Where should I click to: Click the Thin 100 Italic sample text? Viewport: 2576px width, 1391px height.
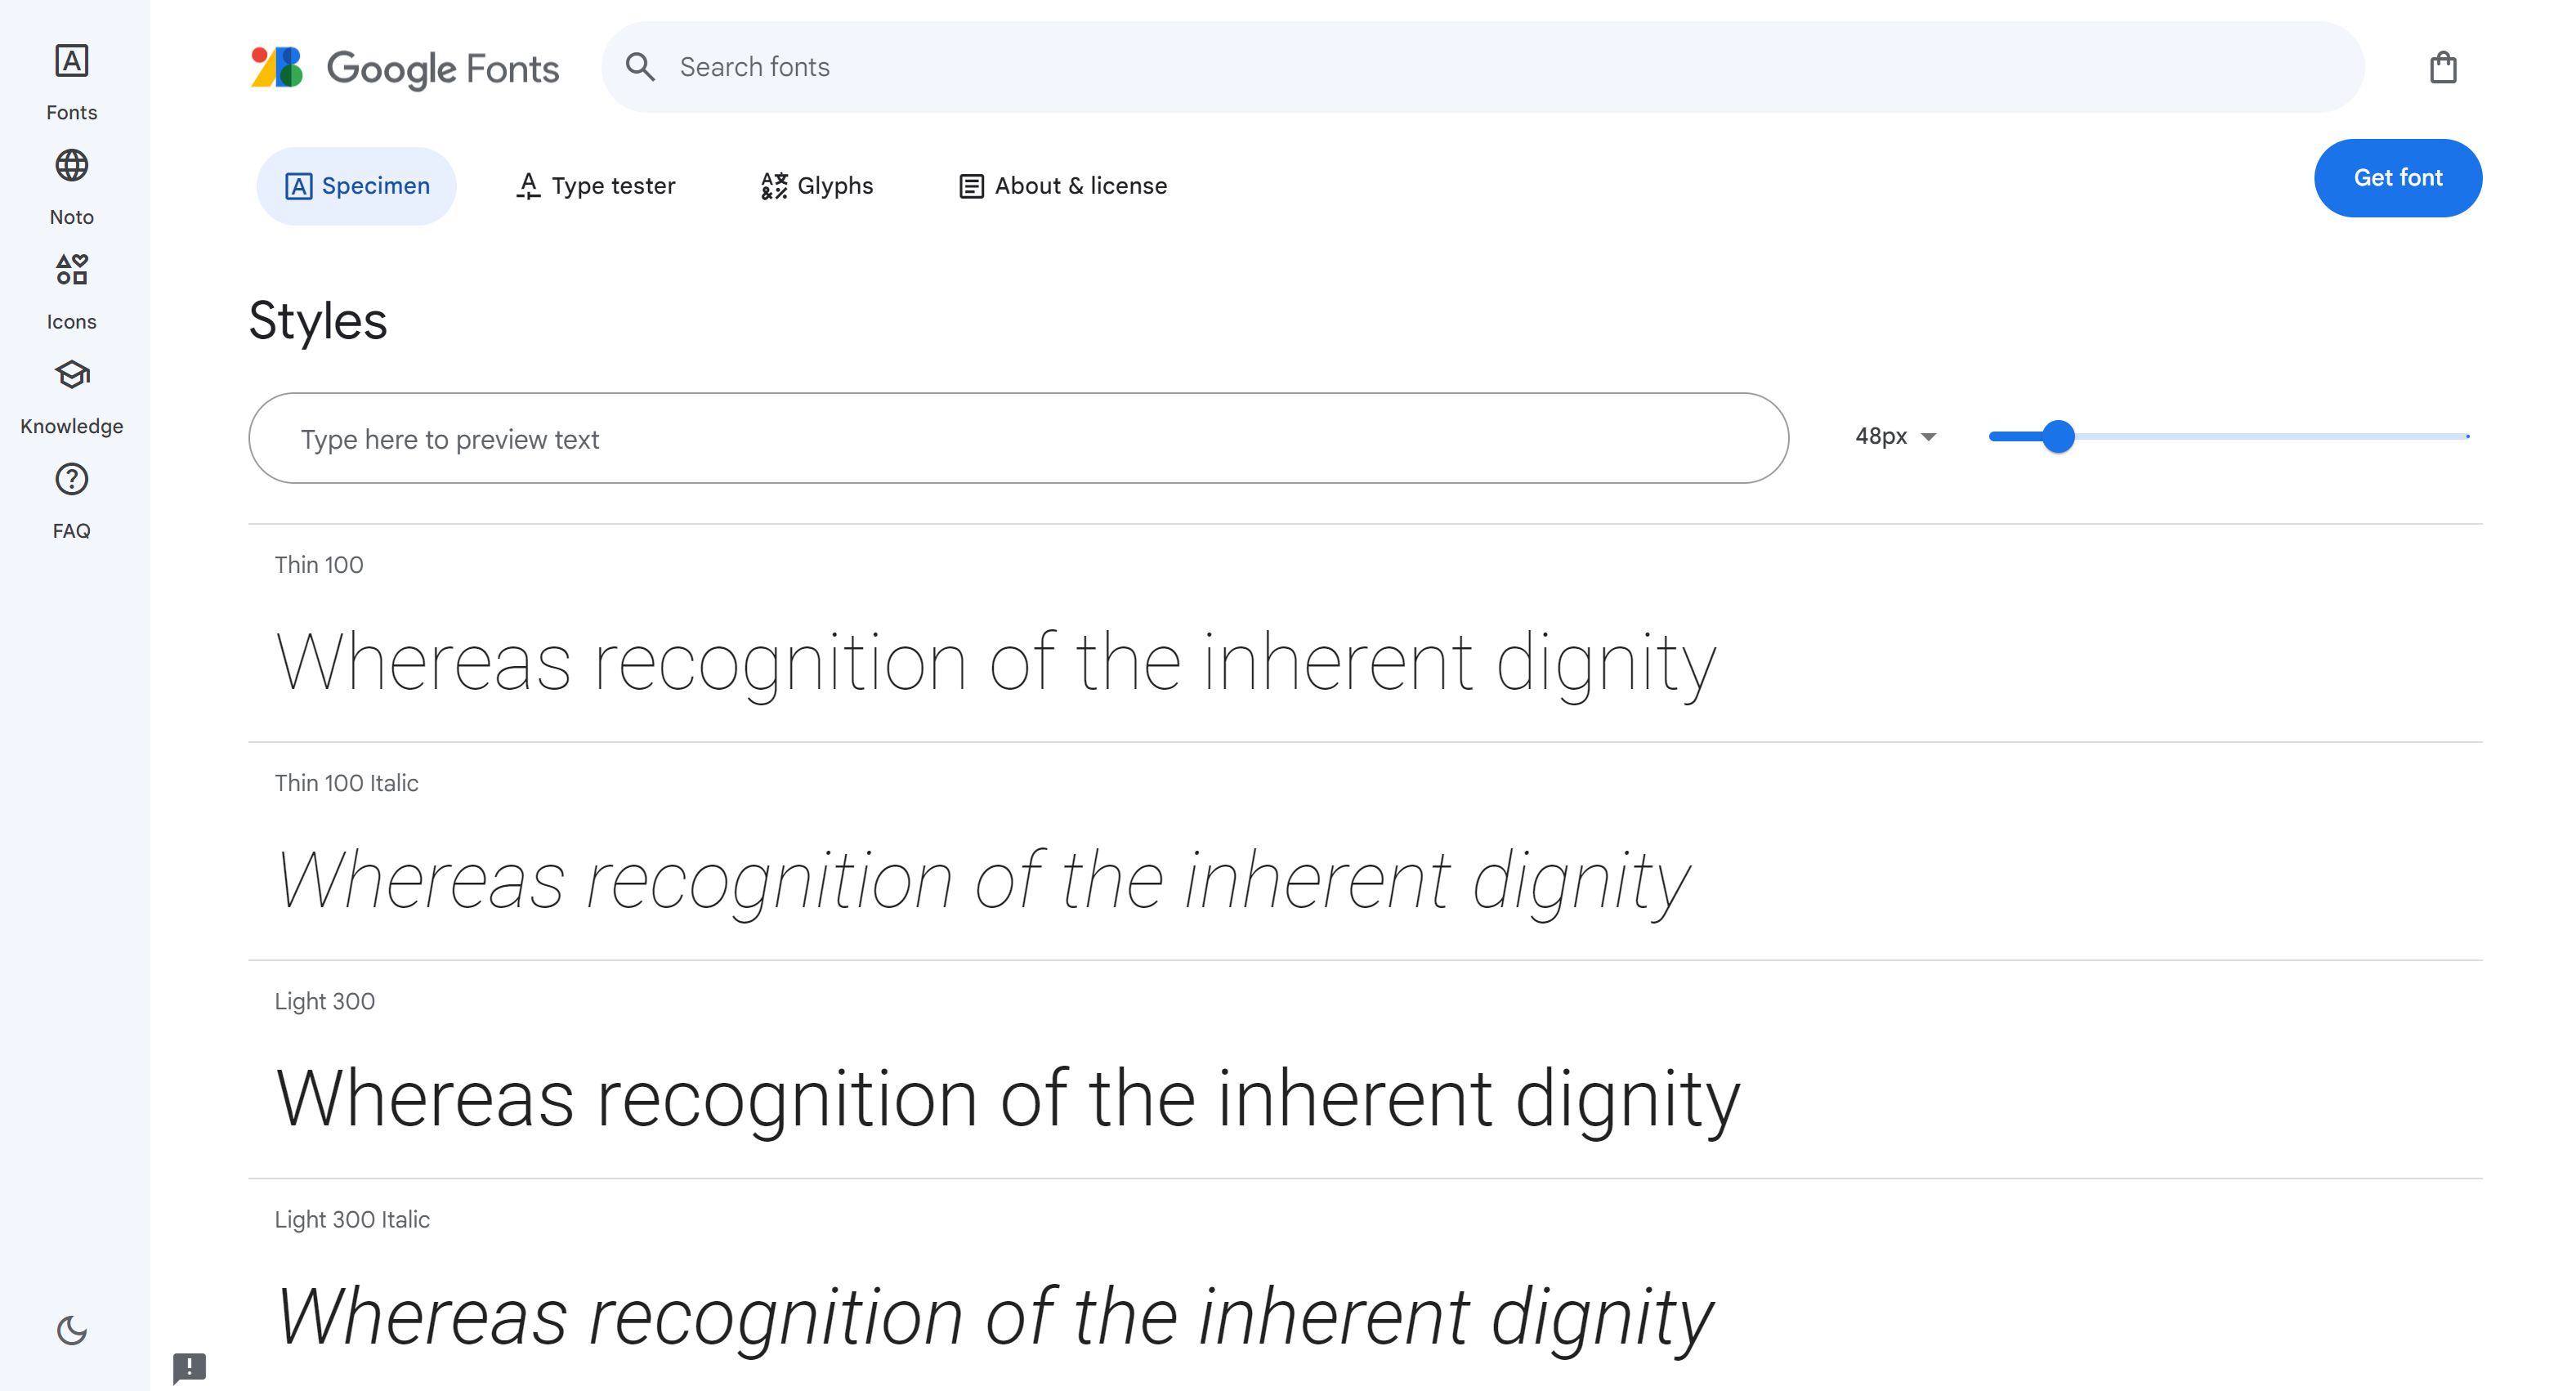pos(982,880)
